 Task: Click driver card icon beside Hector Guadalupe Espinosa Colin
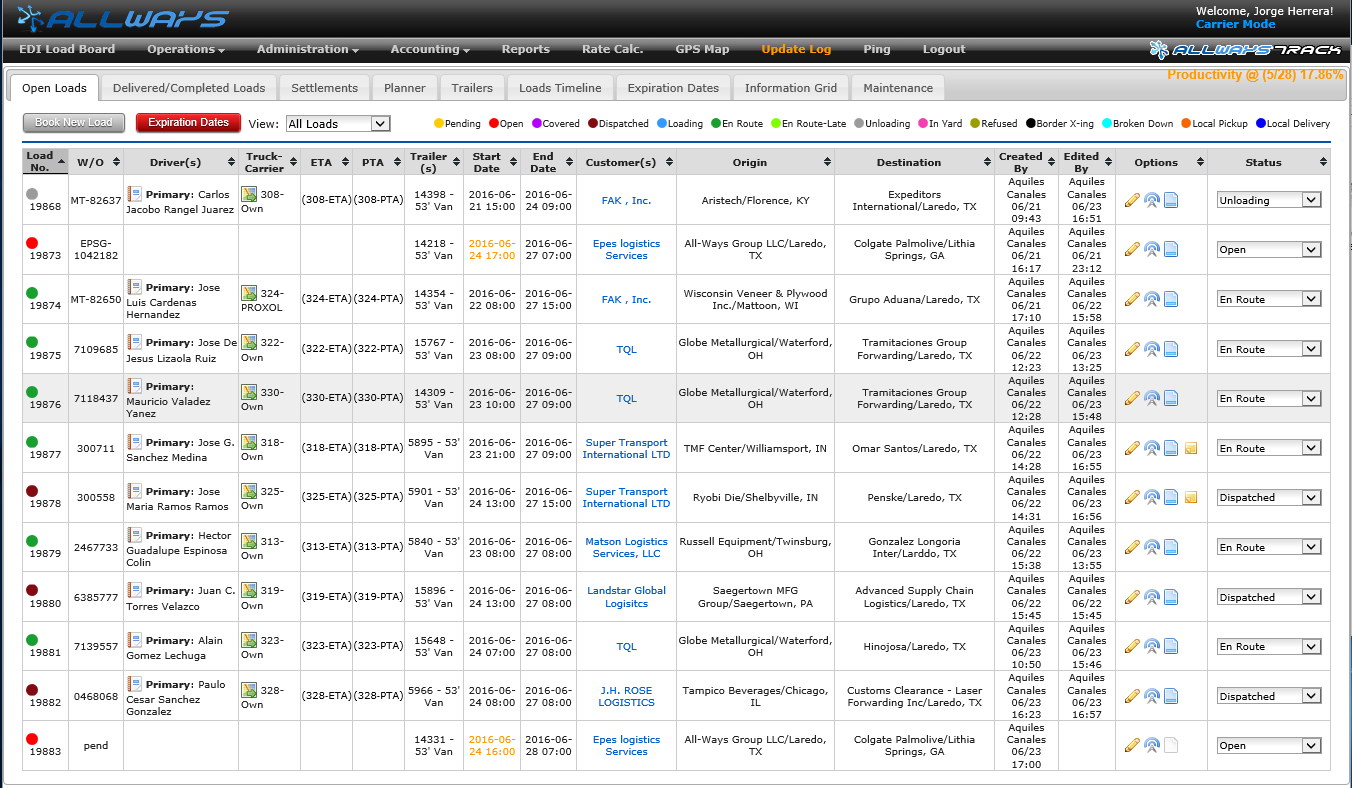134,535
